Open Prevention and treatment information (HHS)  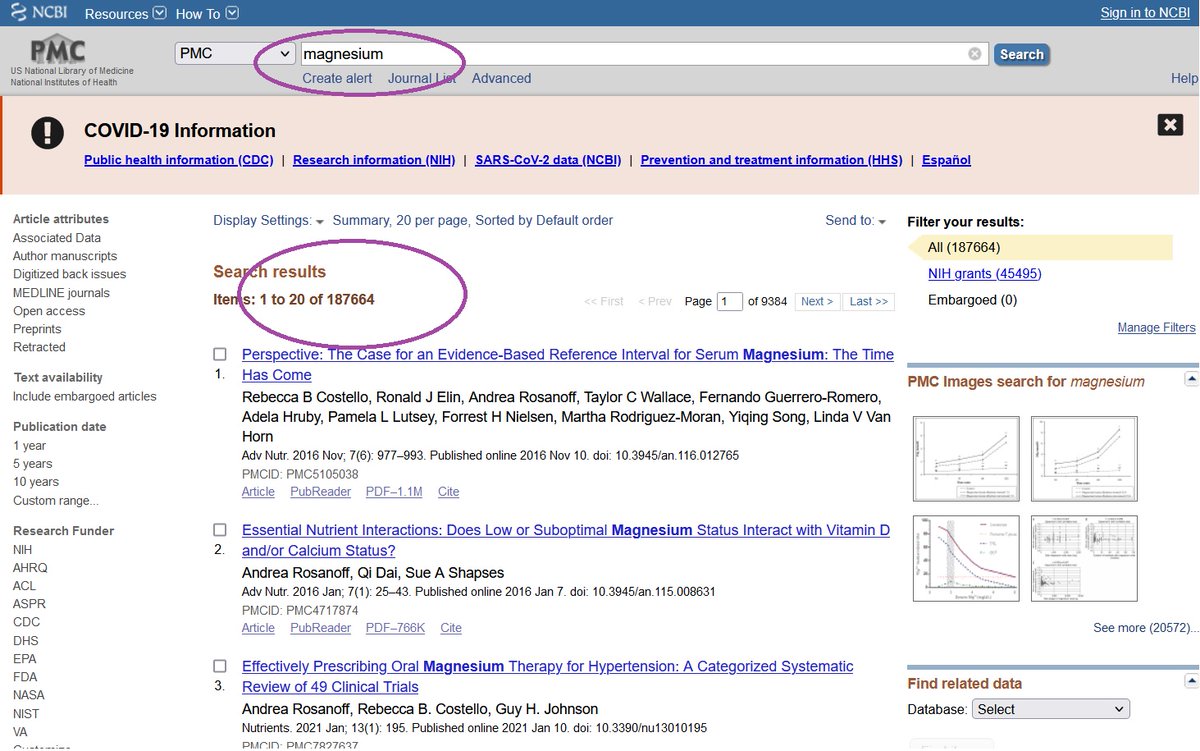pos(771,160)
